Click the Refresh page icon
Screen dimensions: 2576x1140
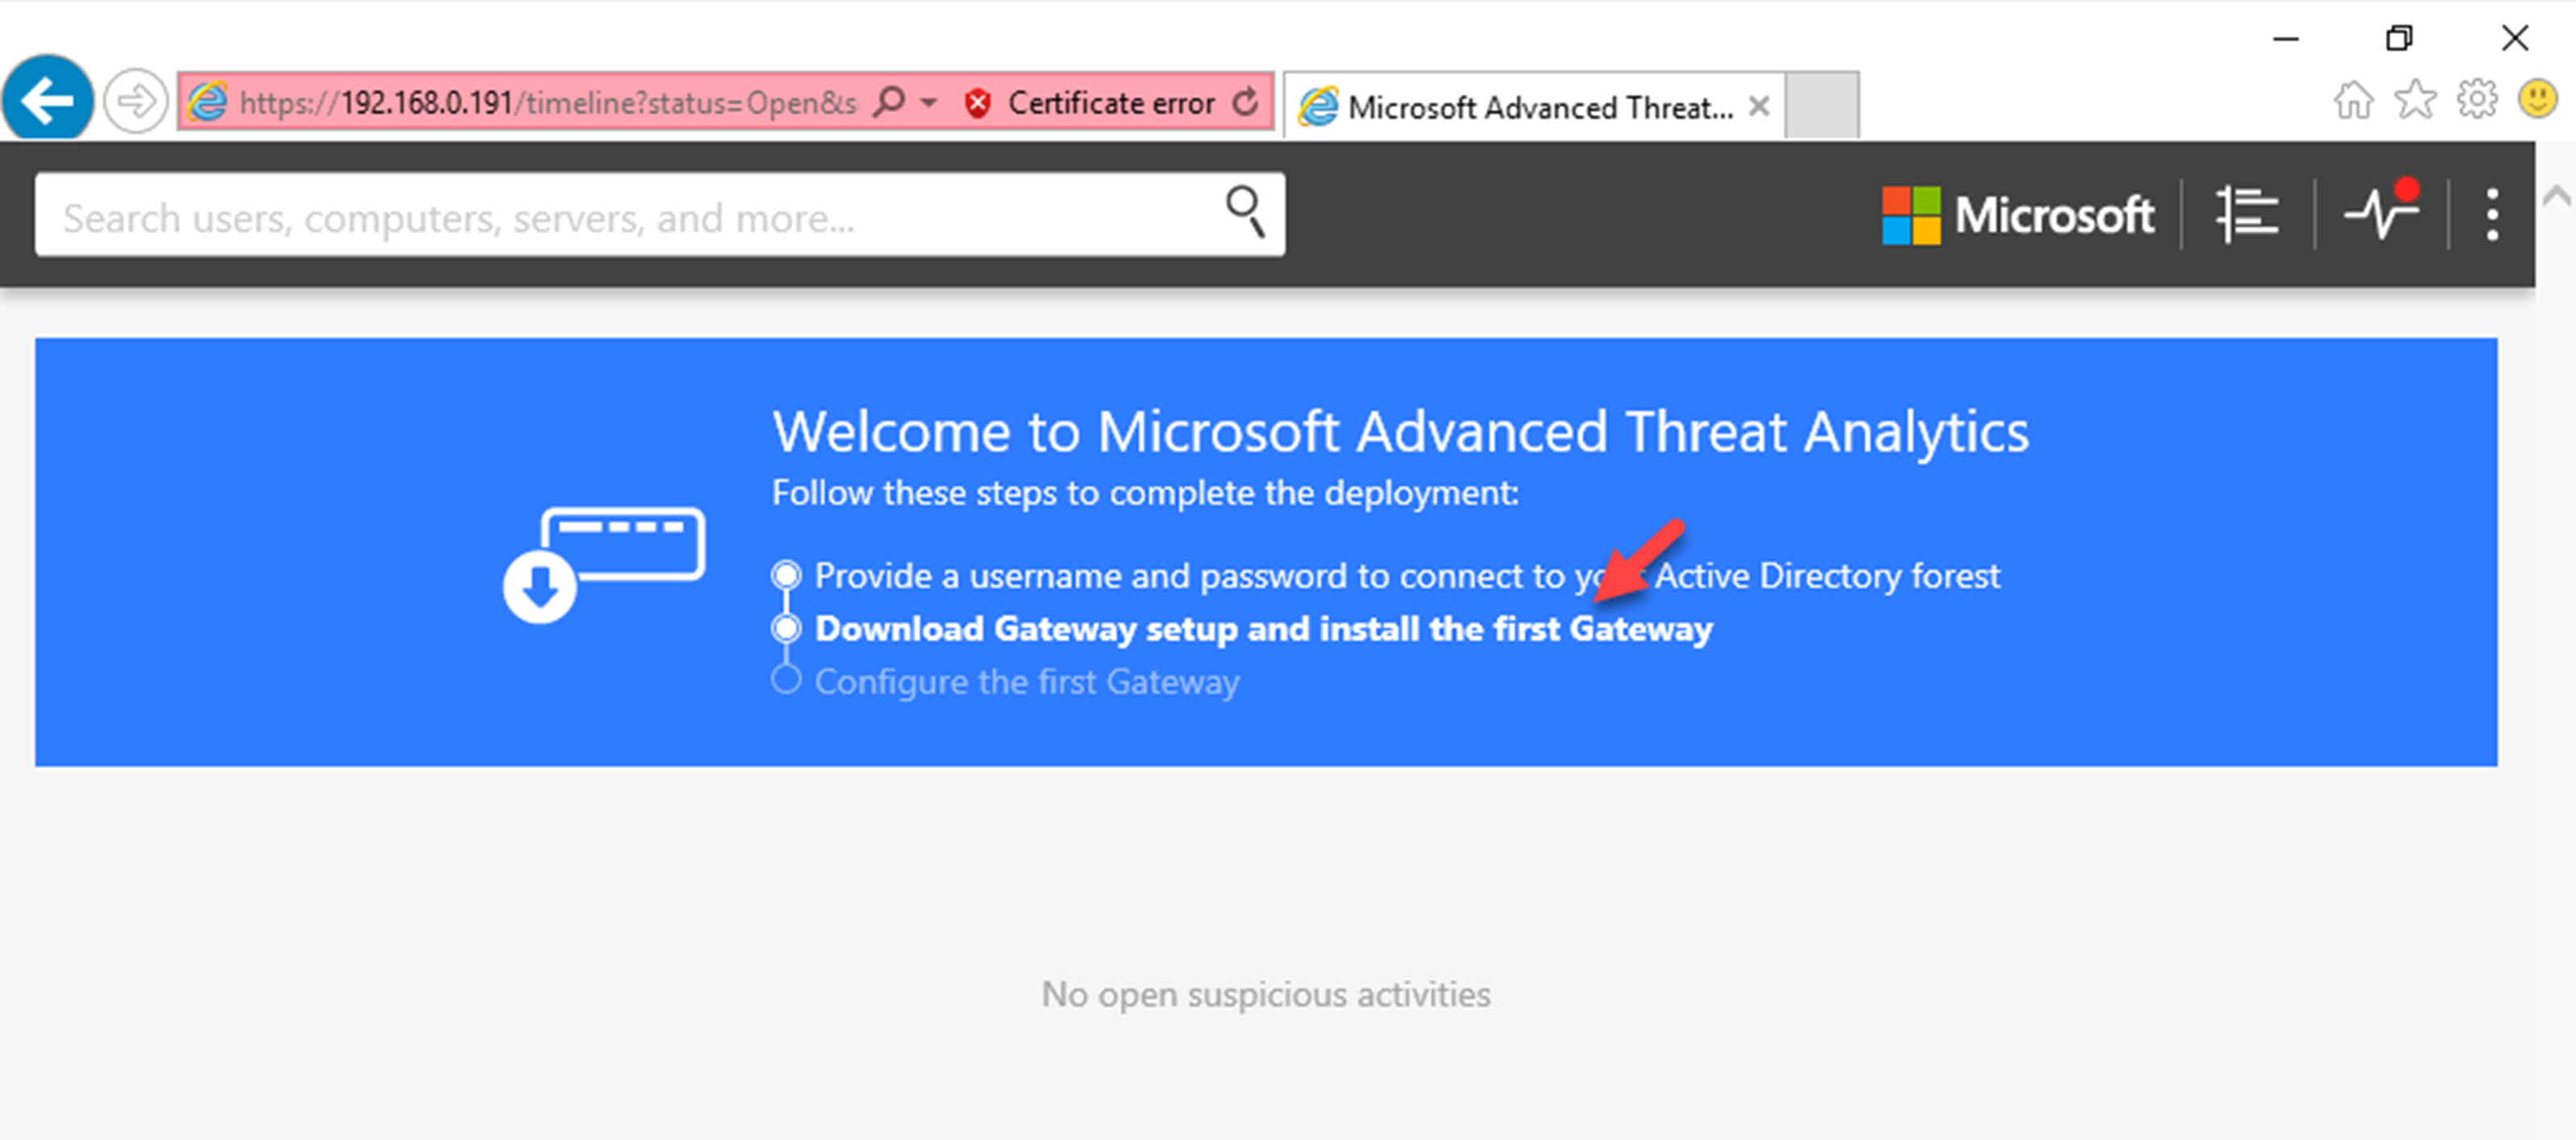tap(1245, 102)
